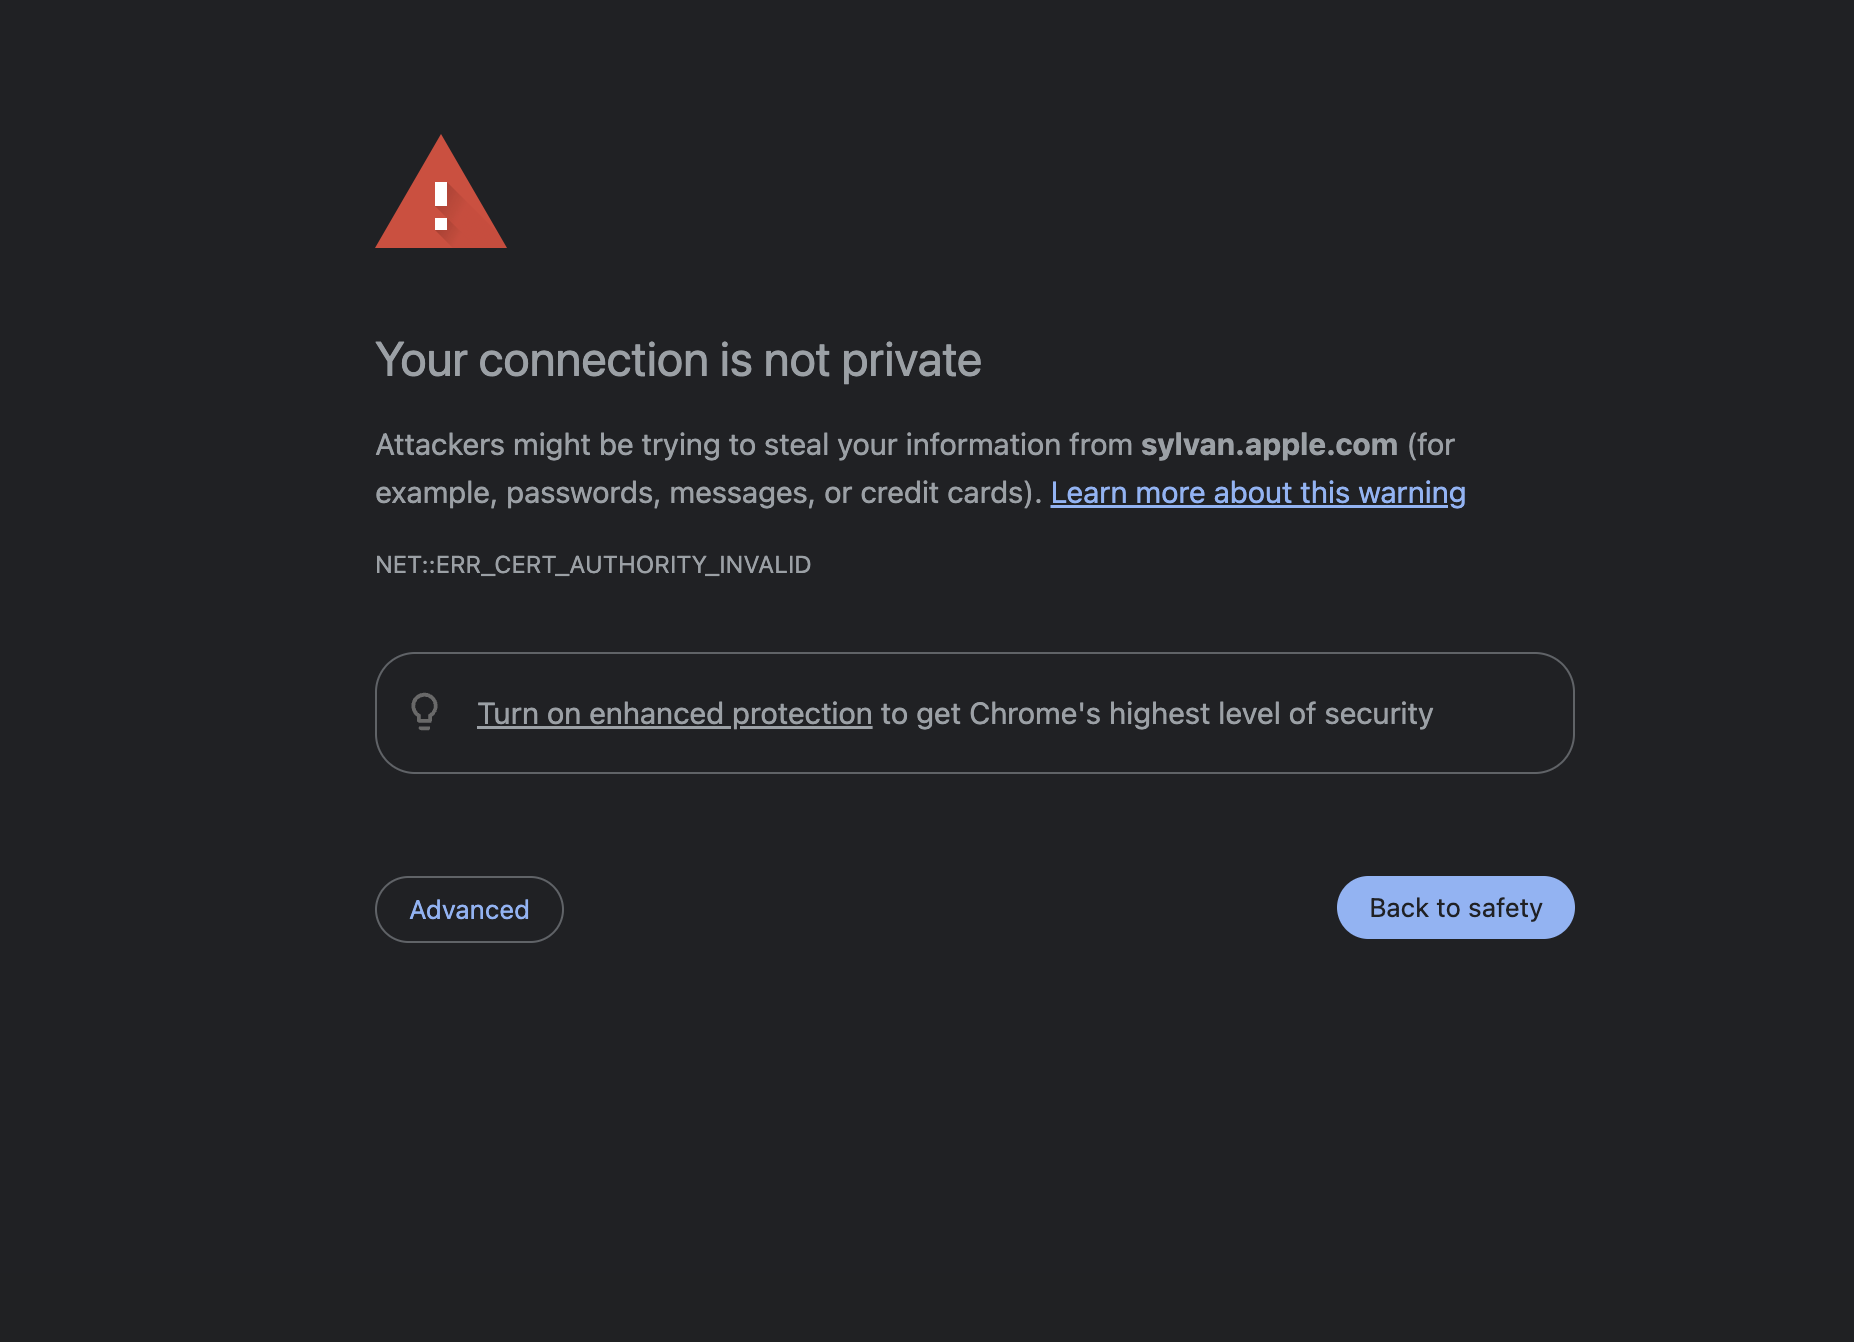Click the white exclamation mark in the triangle
Viewport: 1854px width, 1342px height.
click(441, 205)
